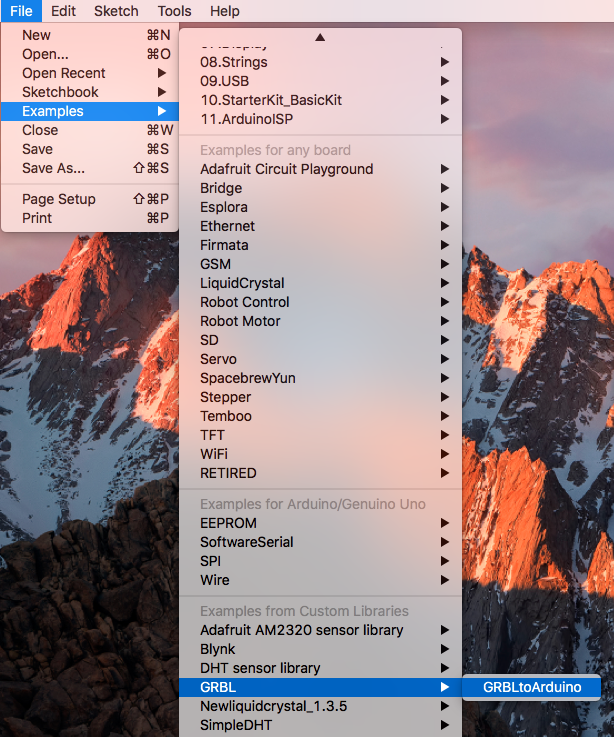The height and width of the screenshot is (737, 614).
Task: Open the Tools menu
Action: pyautogui.click(x=174, y=11)
